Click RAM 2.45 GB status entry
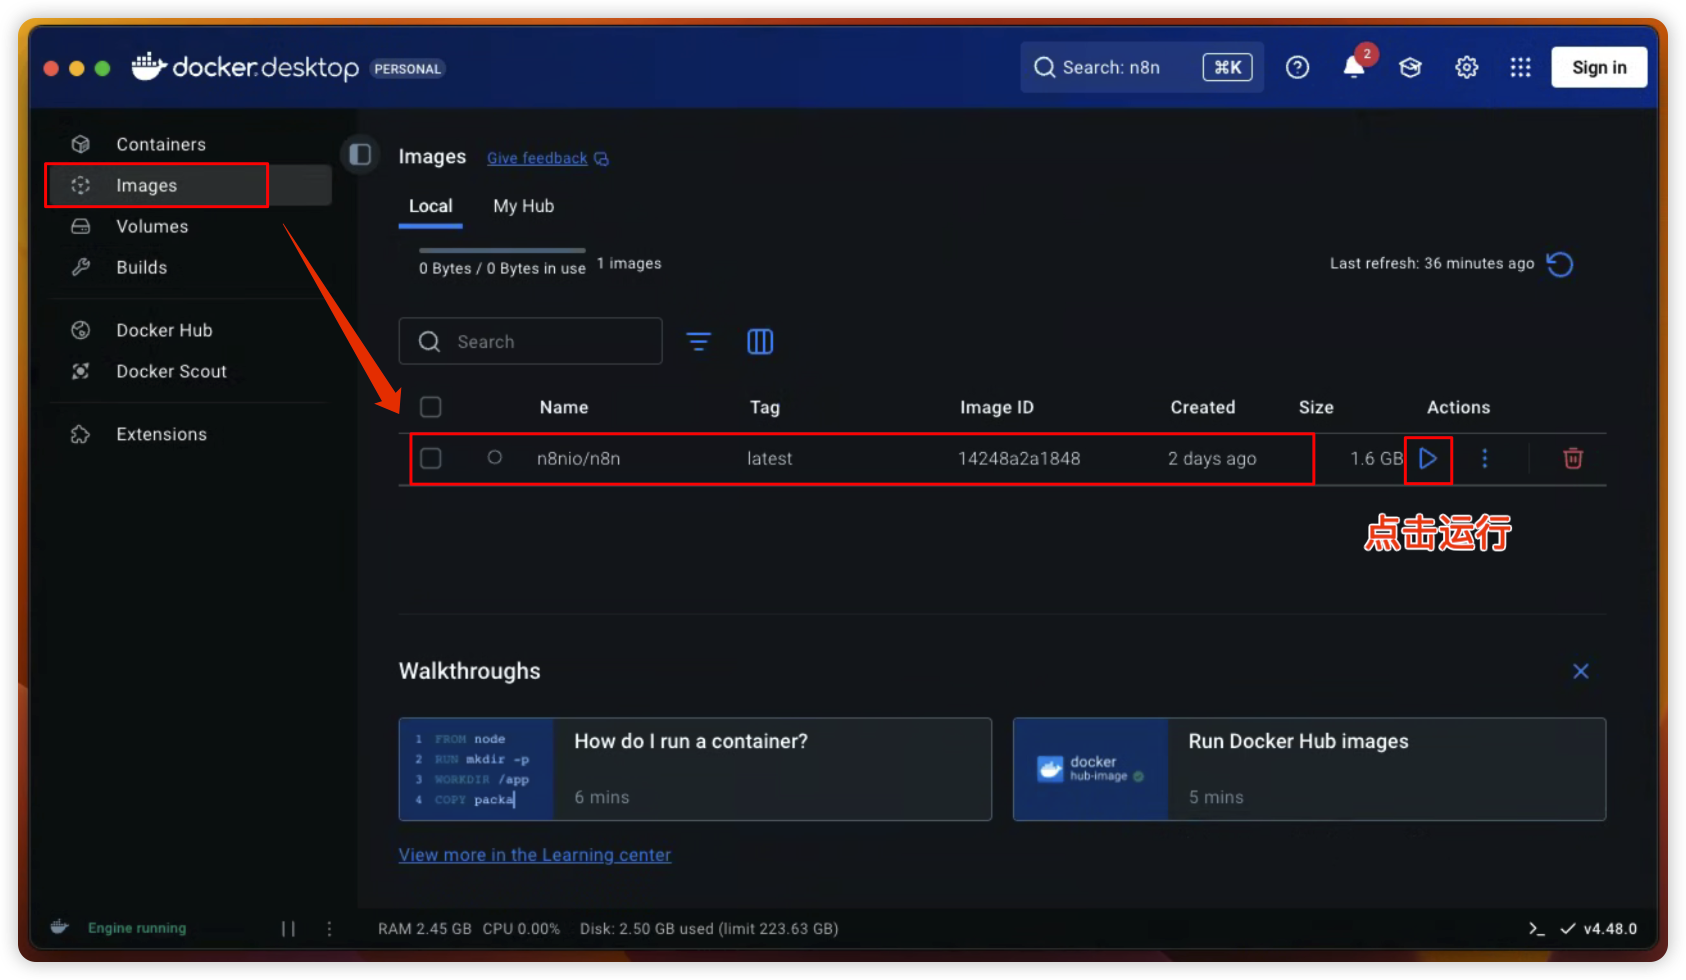The height and width of the screenshot is (980, 1686). 424,928
